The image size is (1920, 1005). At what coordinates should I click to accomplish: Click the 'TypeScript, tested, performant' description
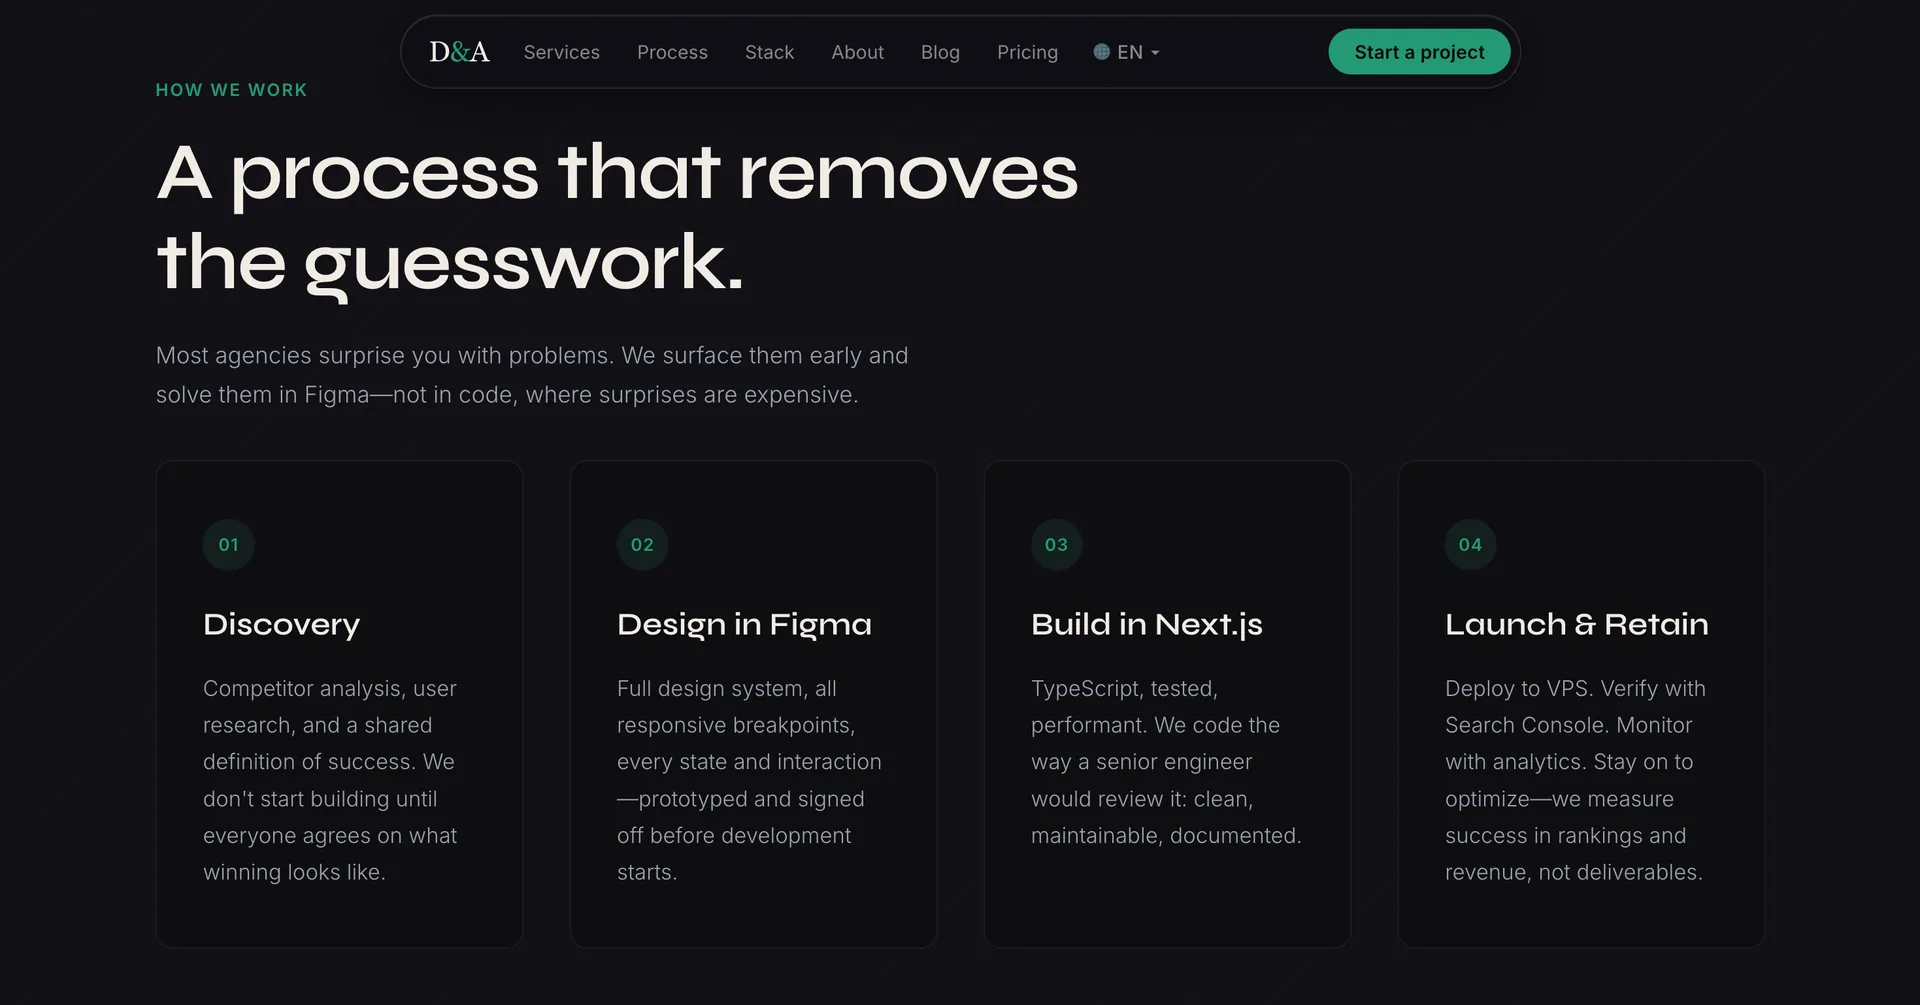pyautogui.click(x=1166, y=762)
